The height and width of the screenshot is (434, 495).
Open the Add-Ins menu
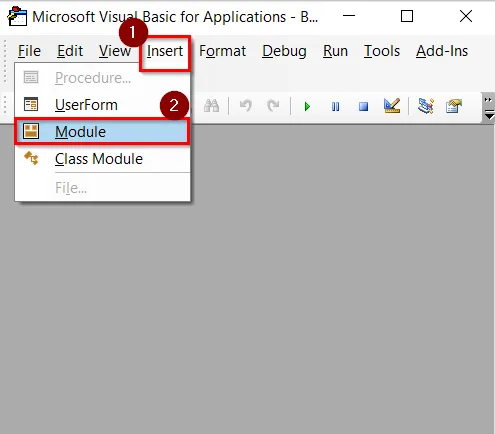(x=442, y=51)
